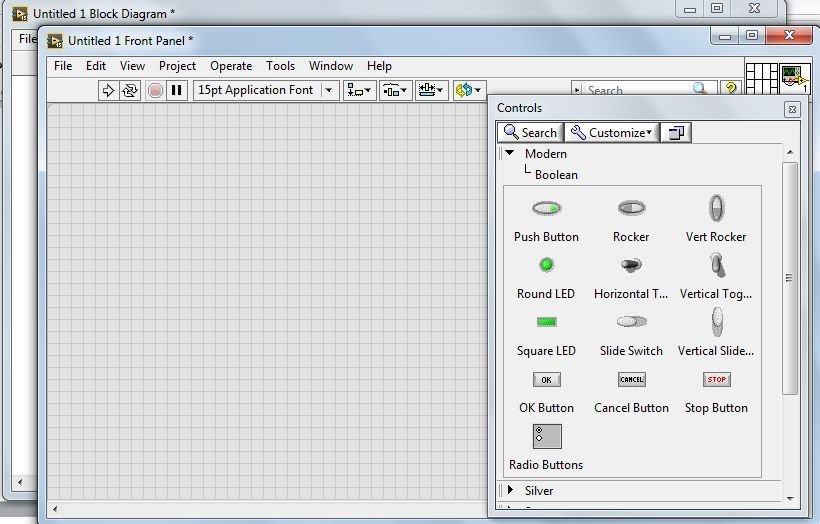The image size is (820, 524).
Task: Click the Controls palette scroll down arrow
Action: pyautogui.click(x=790, y=499)
